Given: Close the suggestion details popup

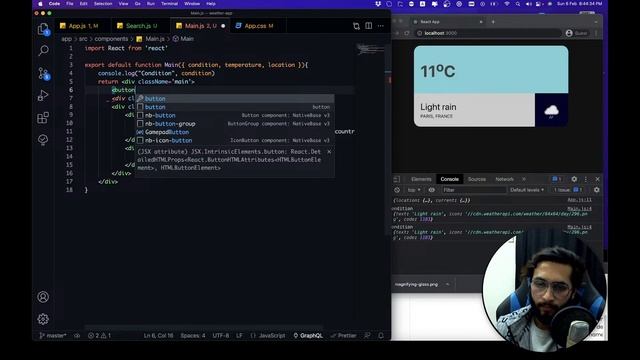Looking at the screenshot, I should pos(329,152).
